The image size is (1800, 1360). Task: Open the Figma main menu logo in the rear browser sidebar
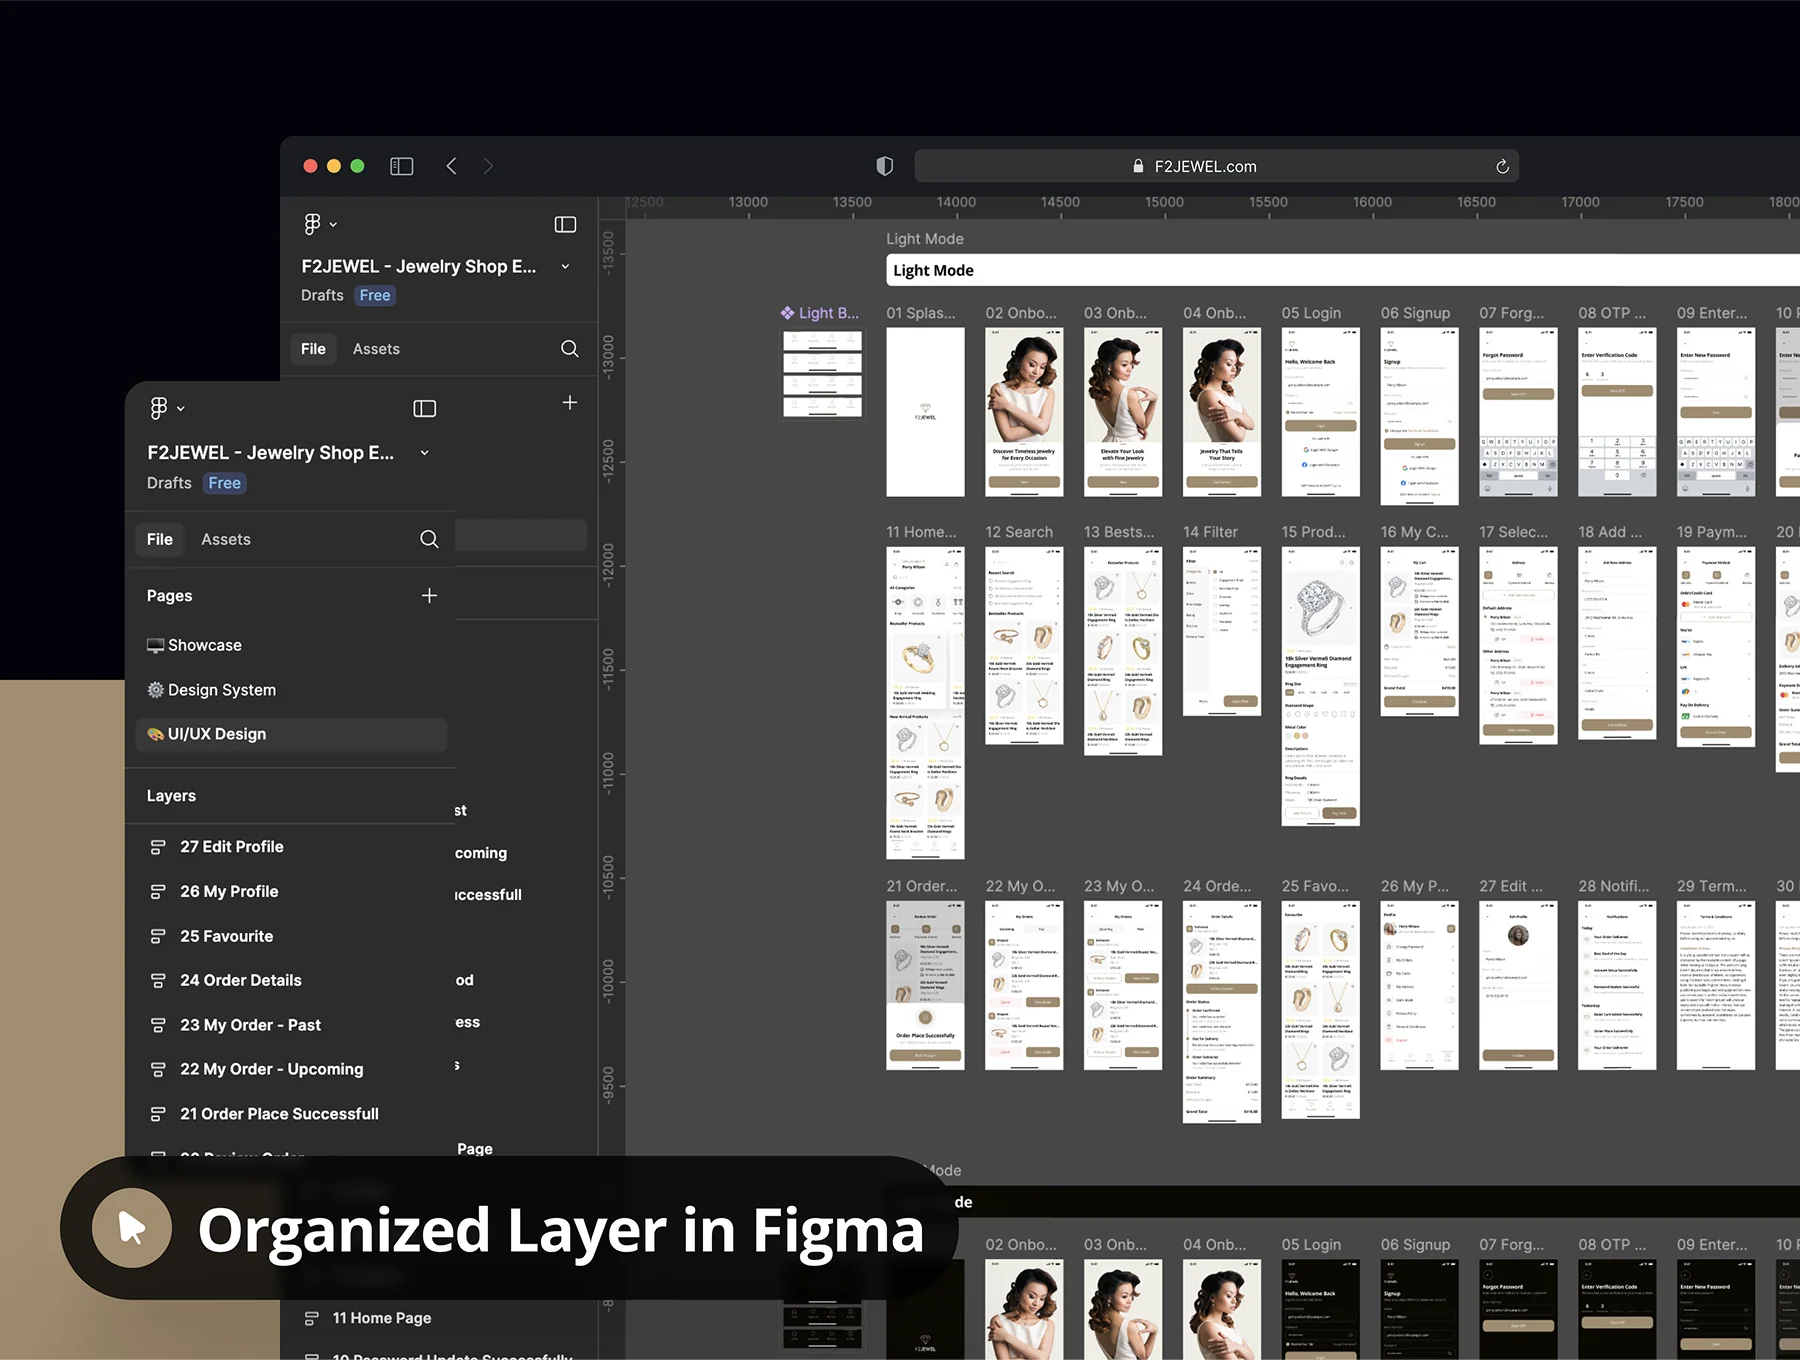coord(313,224)
